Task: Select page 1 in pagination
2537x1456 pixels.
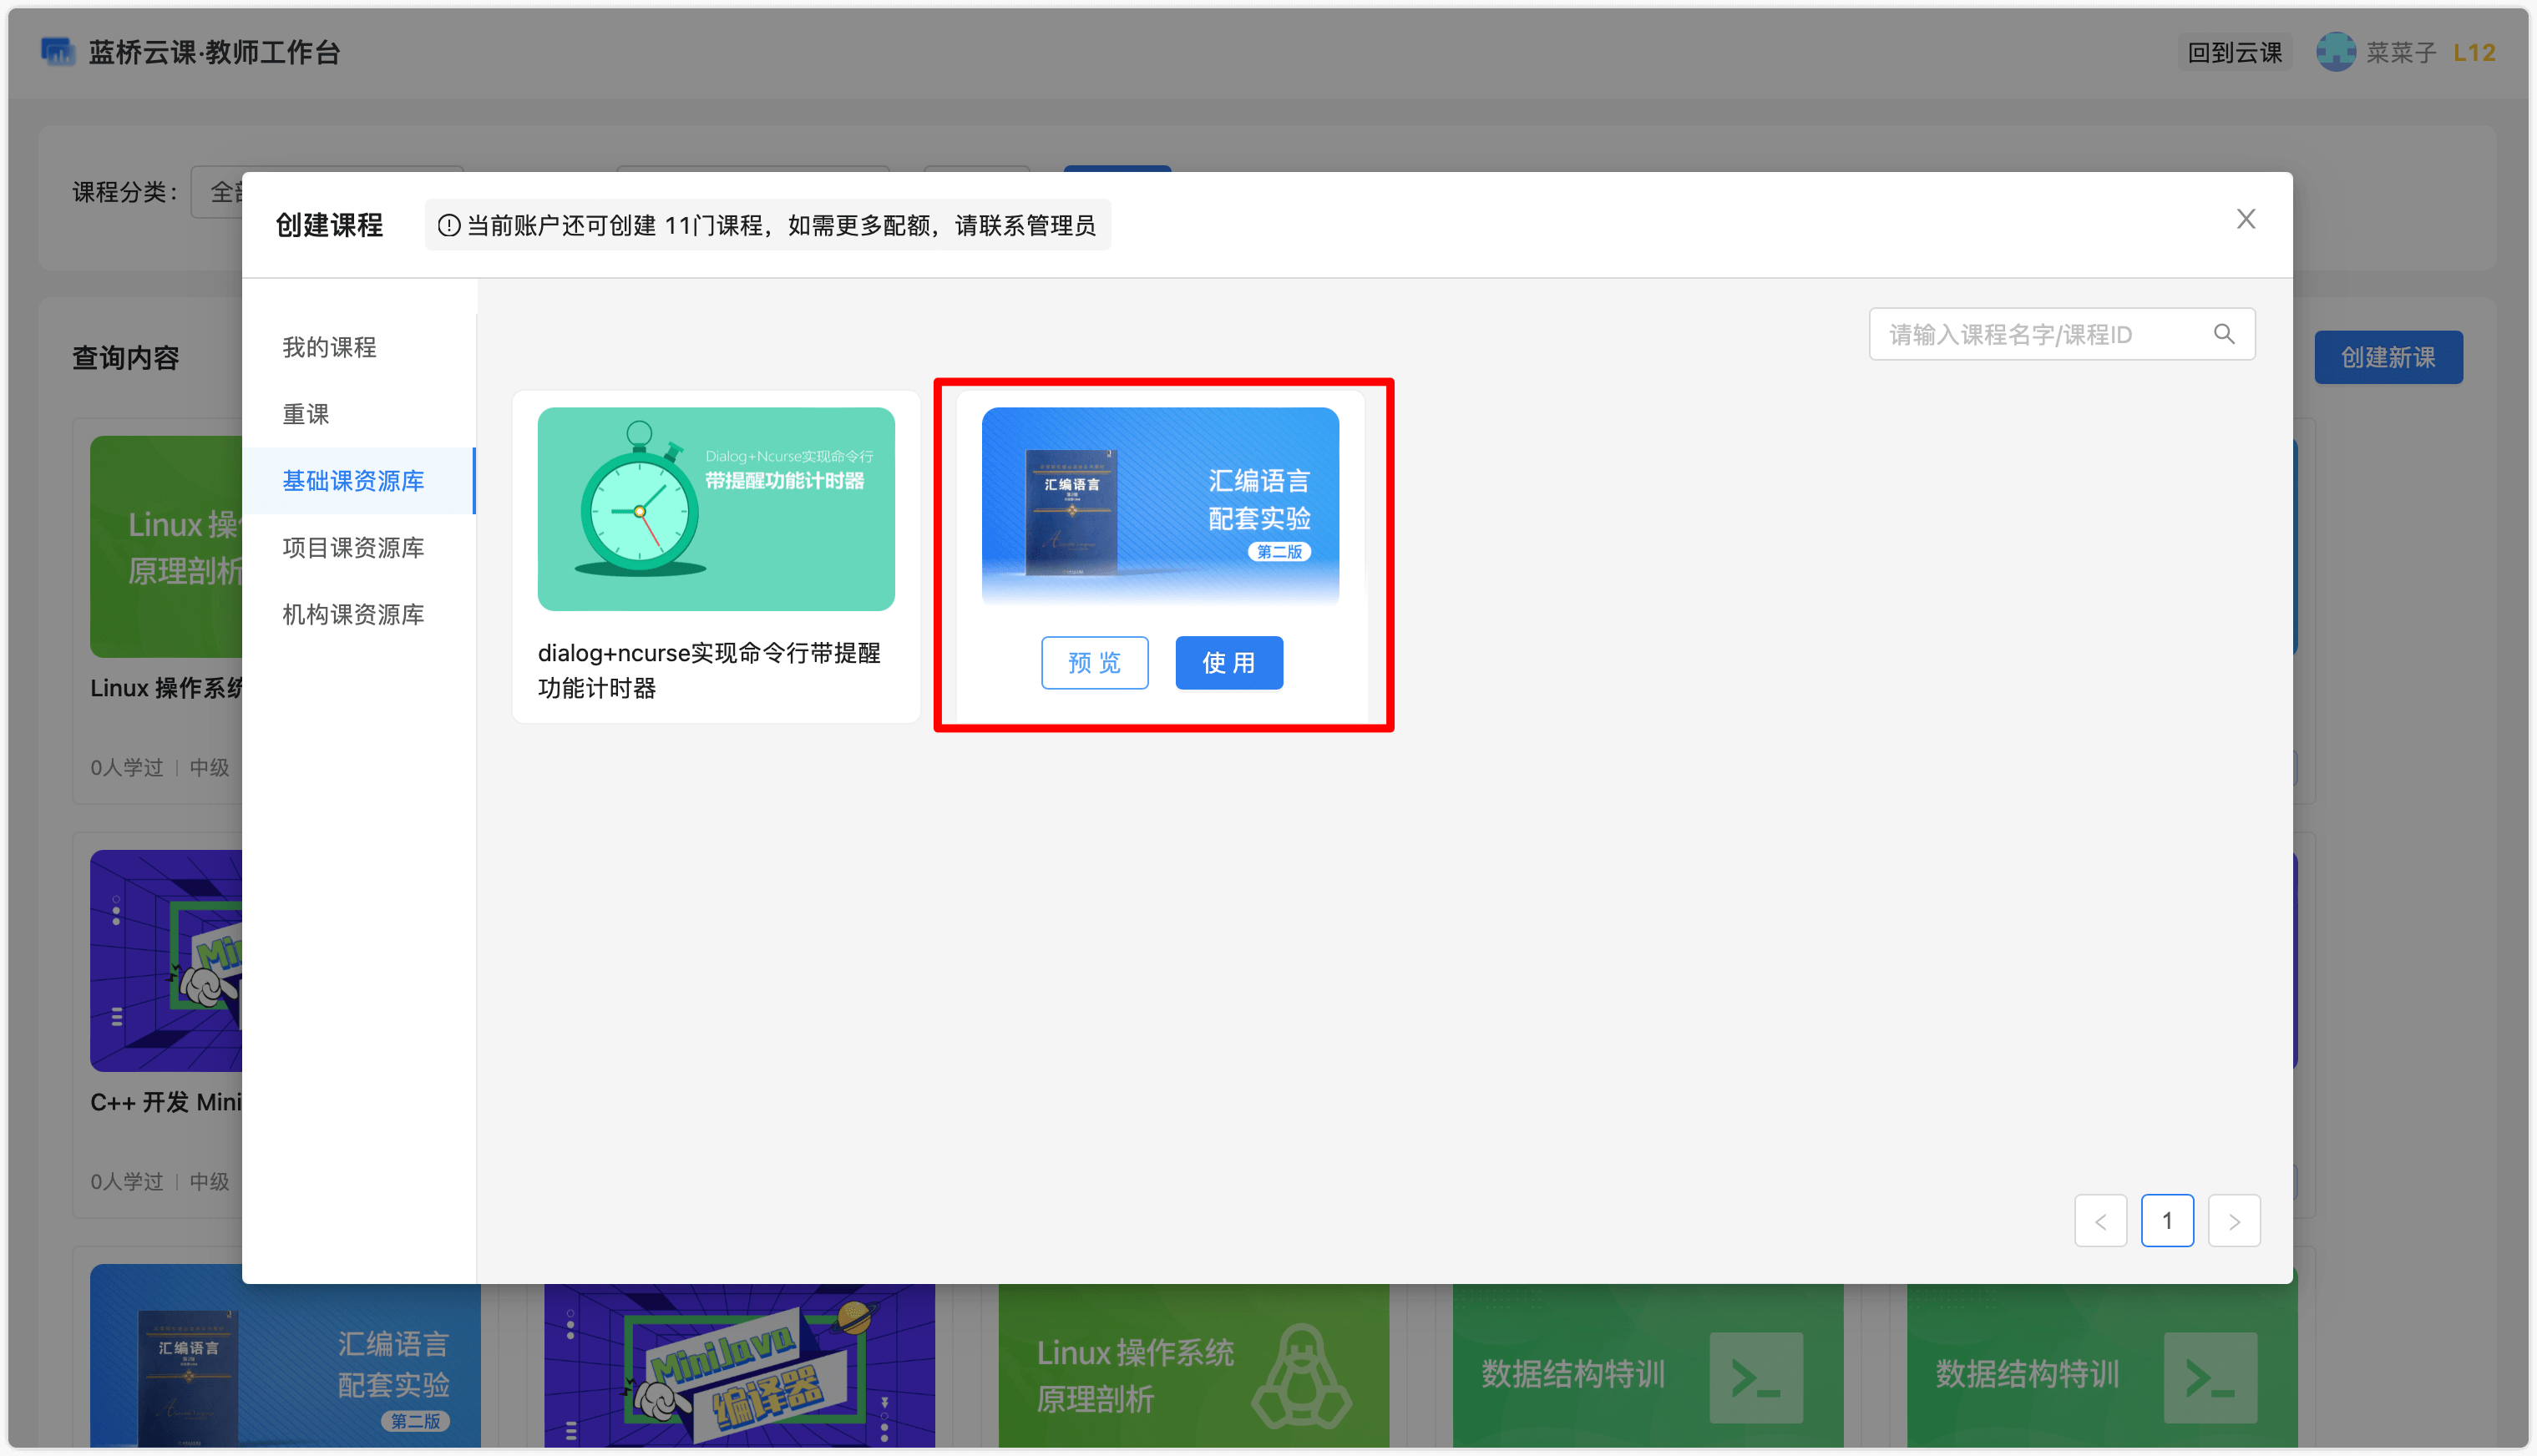Action: [x=2167, y=1221]
